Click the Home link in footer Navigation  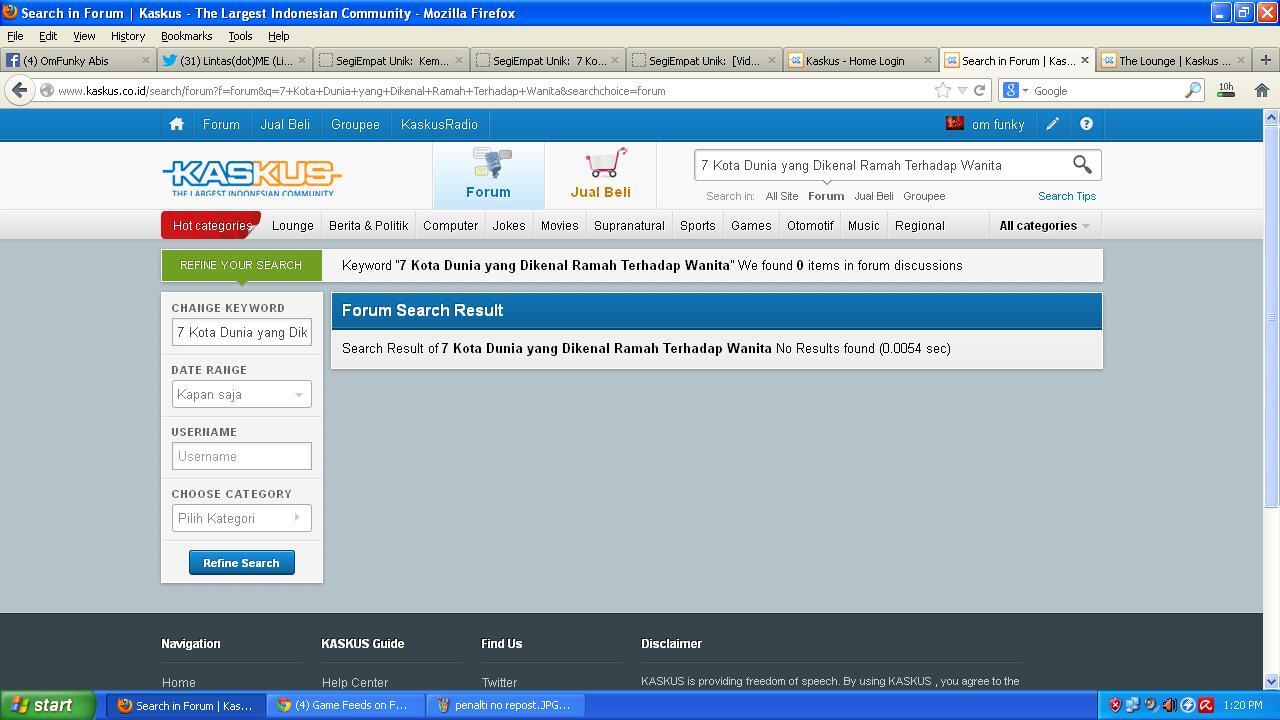179,682
